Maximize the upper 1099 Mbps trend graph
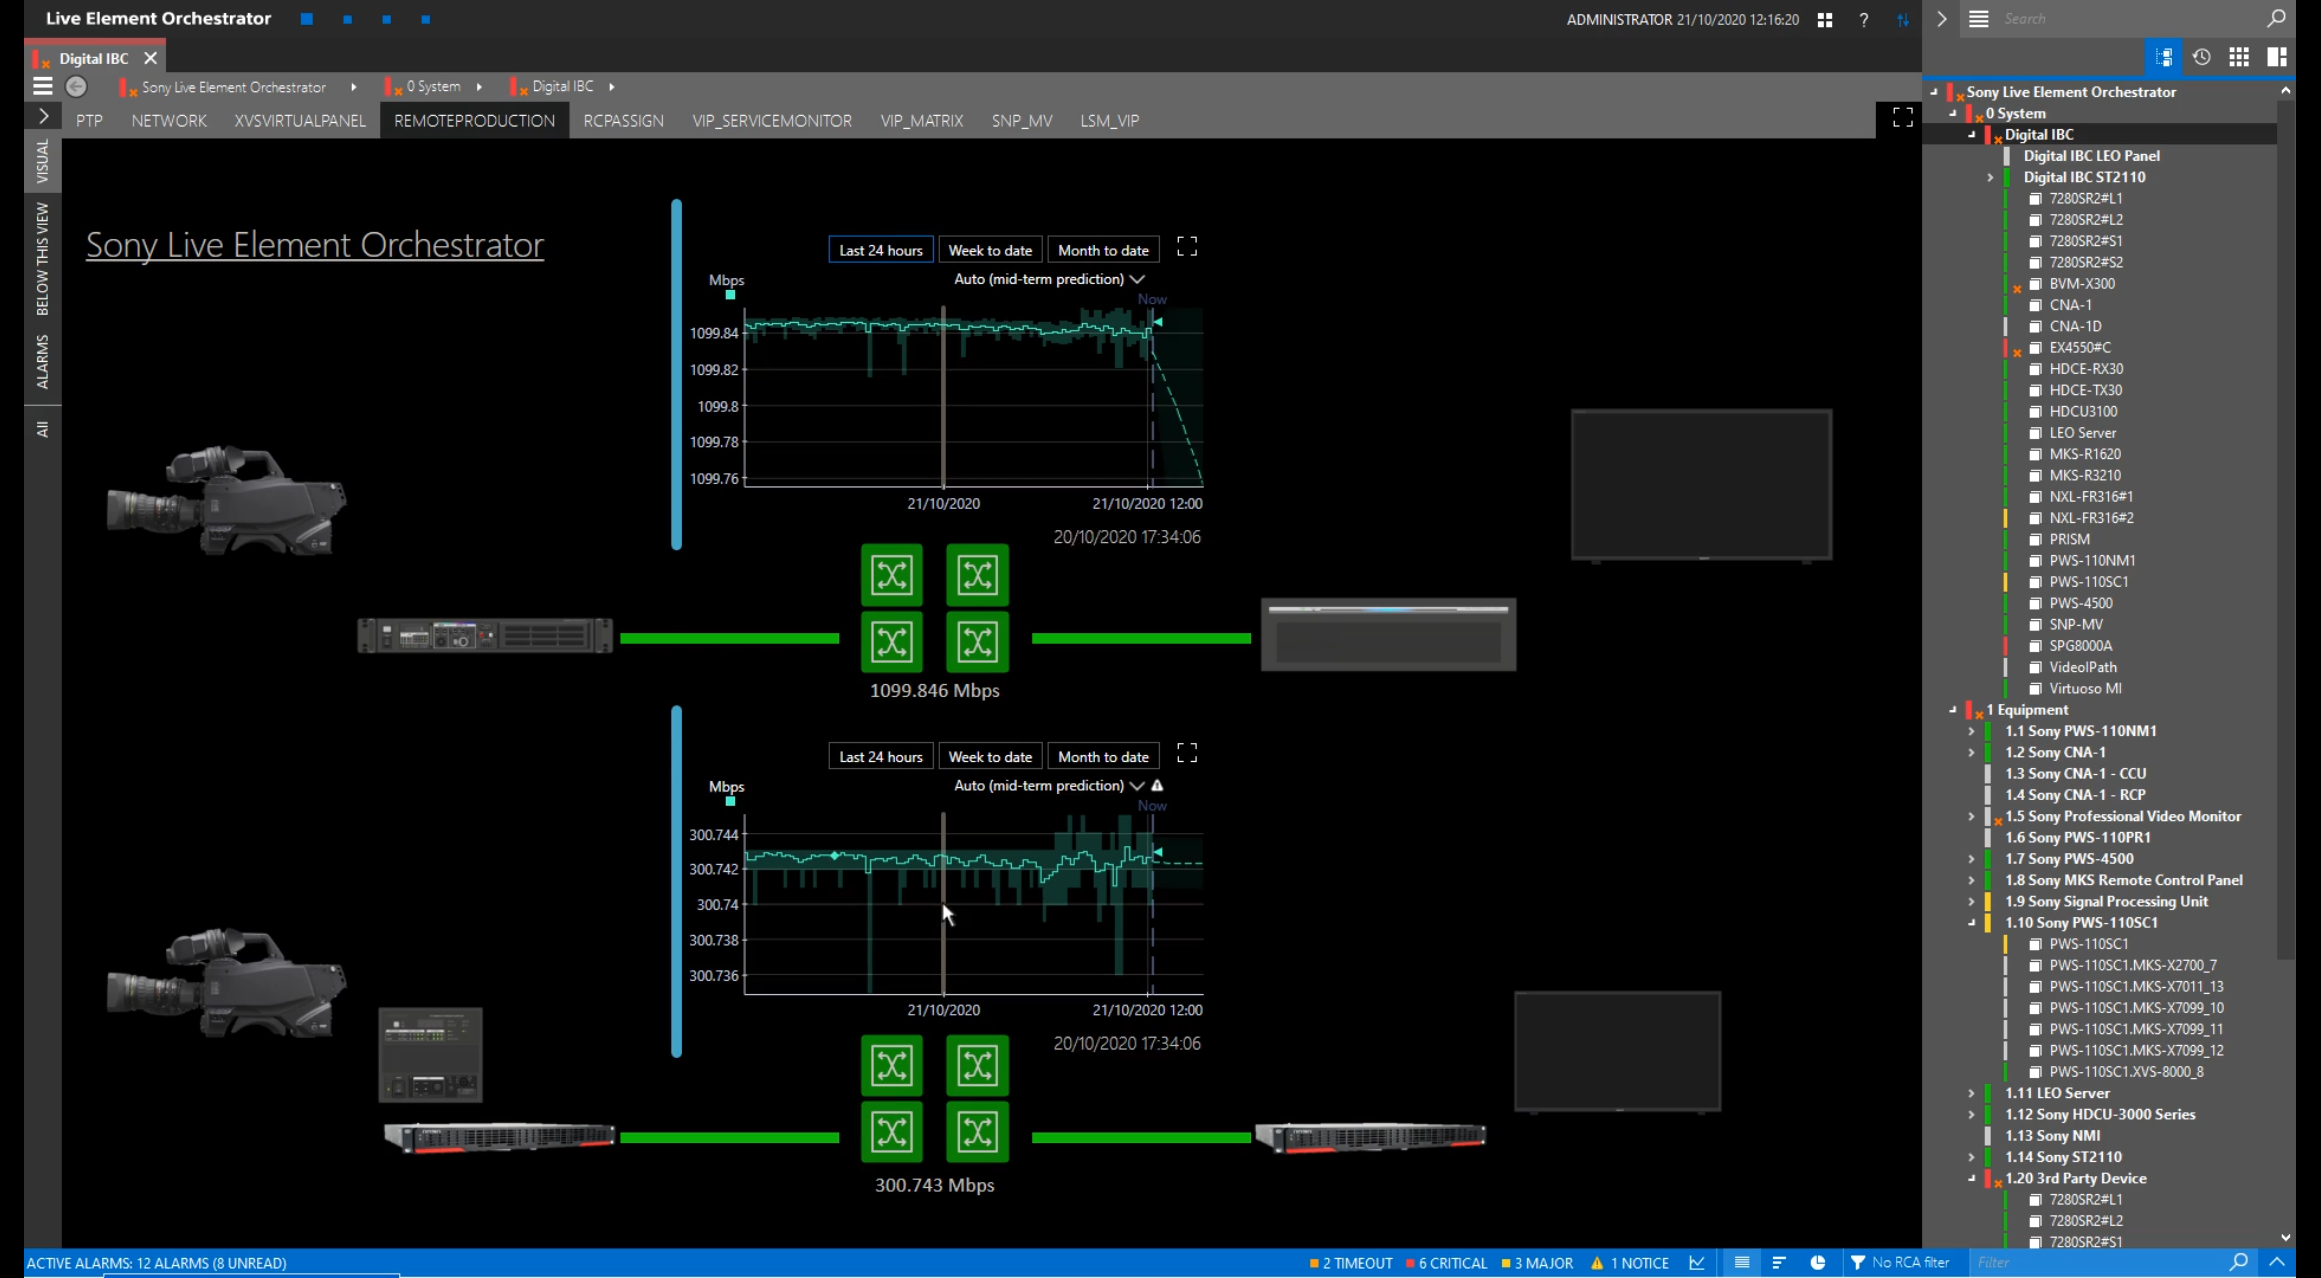Viewport: 2321px width, 1278px height. click(1187, 247)
